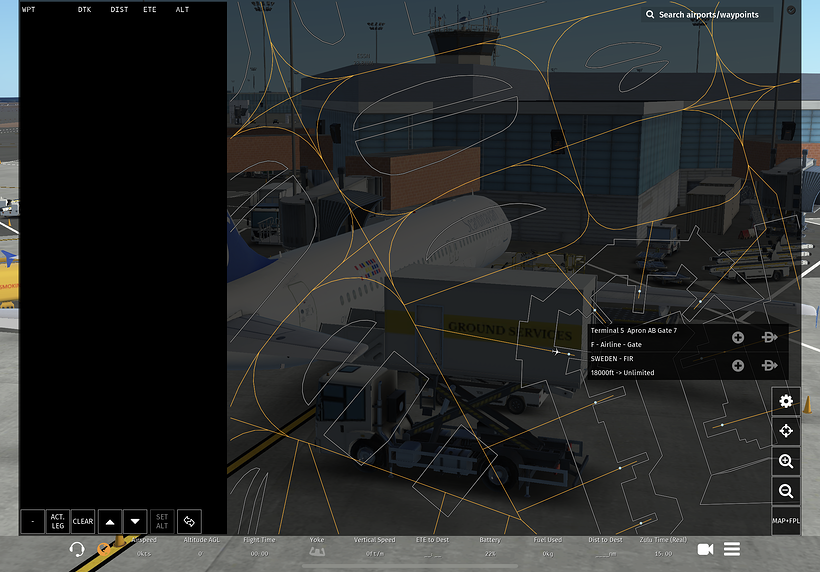
Task: Click the Airspeed status readout
Action: (x=144, y=547)
